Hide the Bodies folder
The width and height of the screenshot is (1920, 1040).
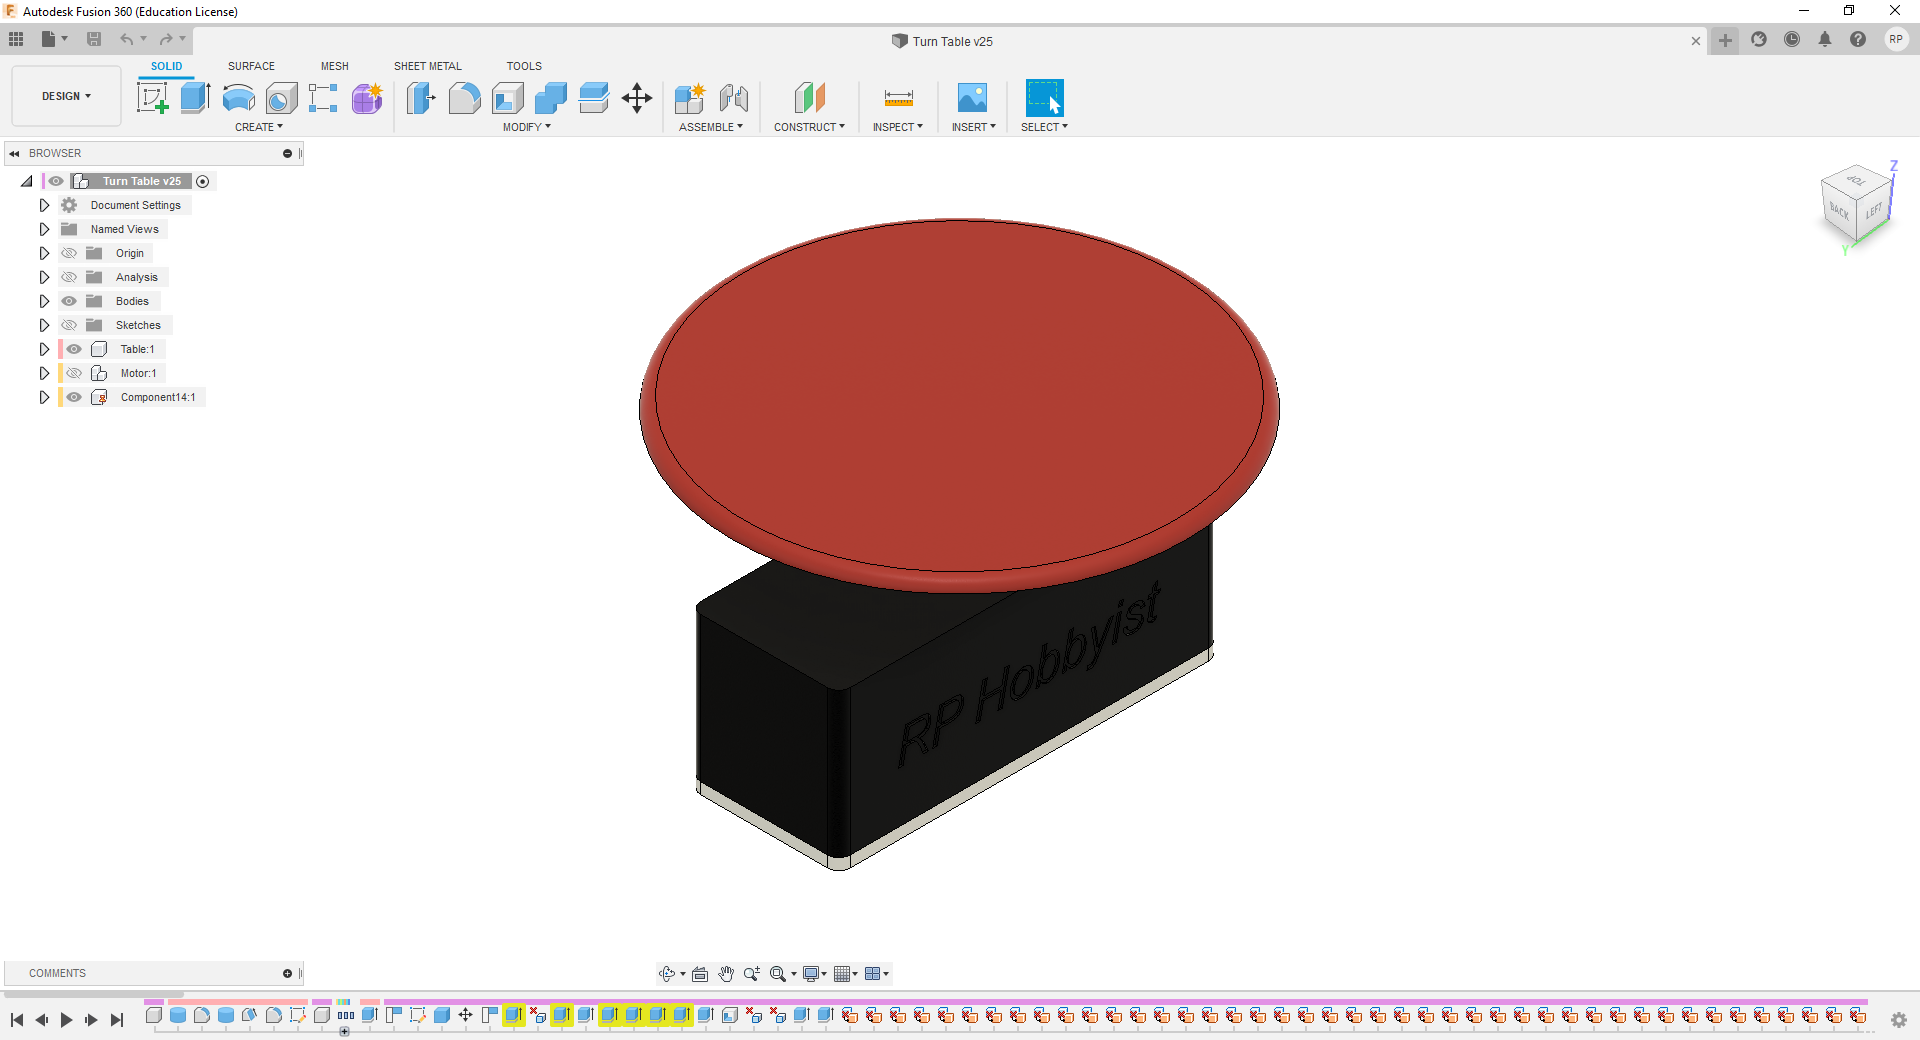pos(69,301)
